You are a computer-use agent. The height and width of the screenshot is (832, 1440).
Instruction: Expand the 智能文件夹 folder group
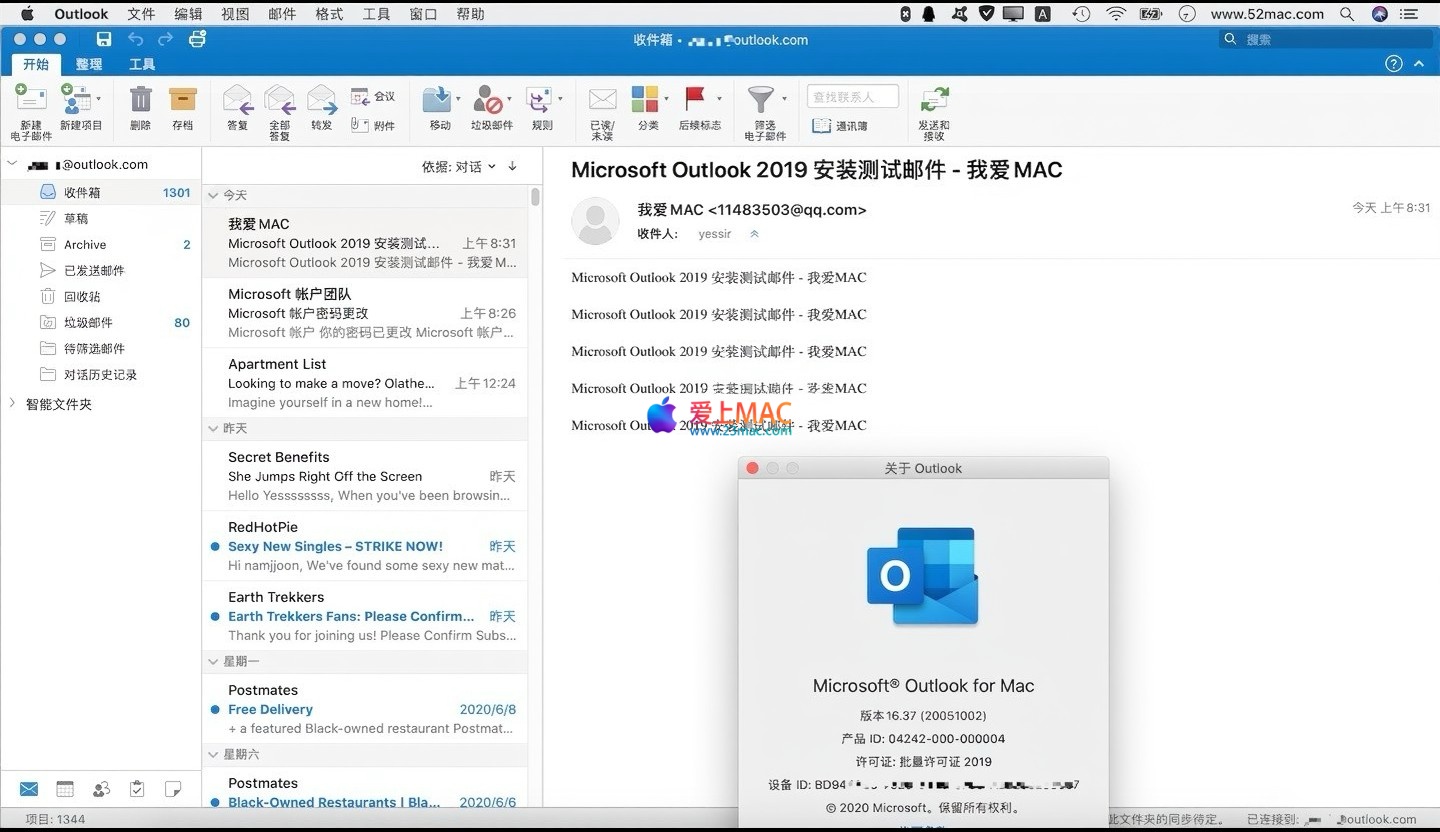[12, 404]
